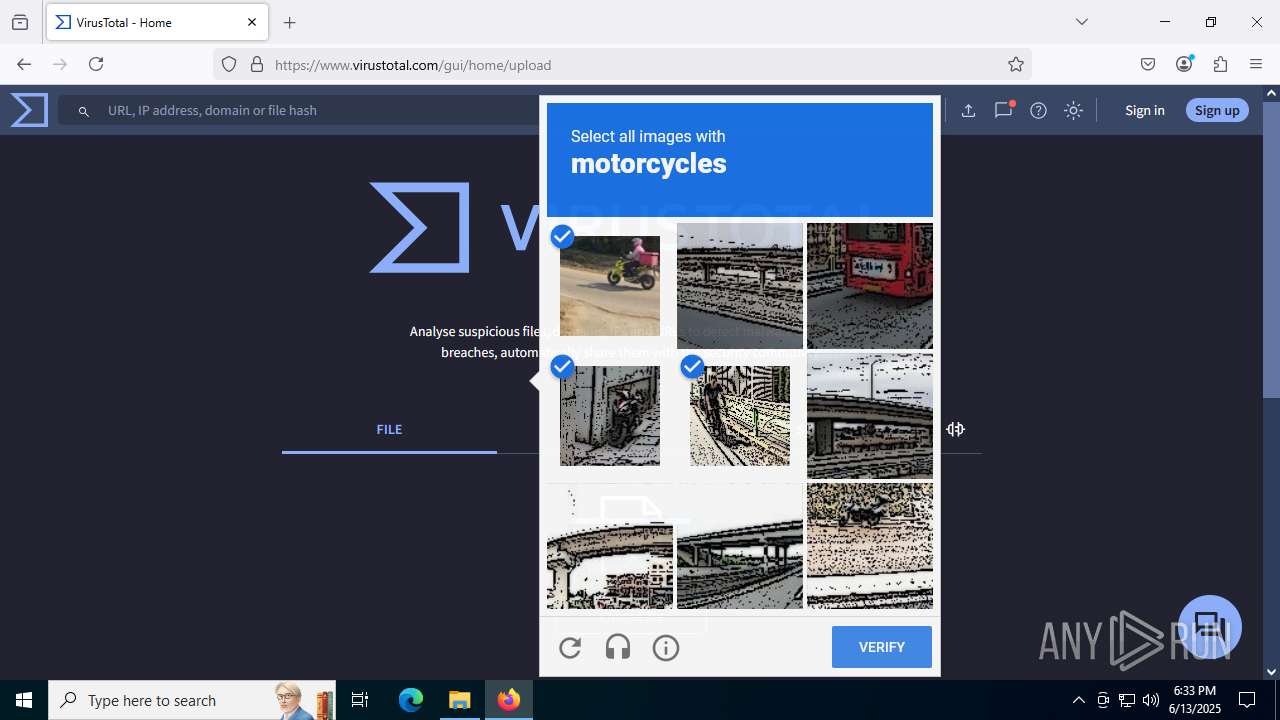Open the network tray icon
Screen dimensions: 1280x720
click(1127, 700)
